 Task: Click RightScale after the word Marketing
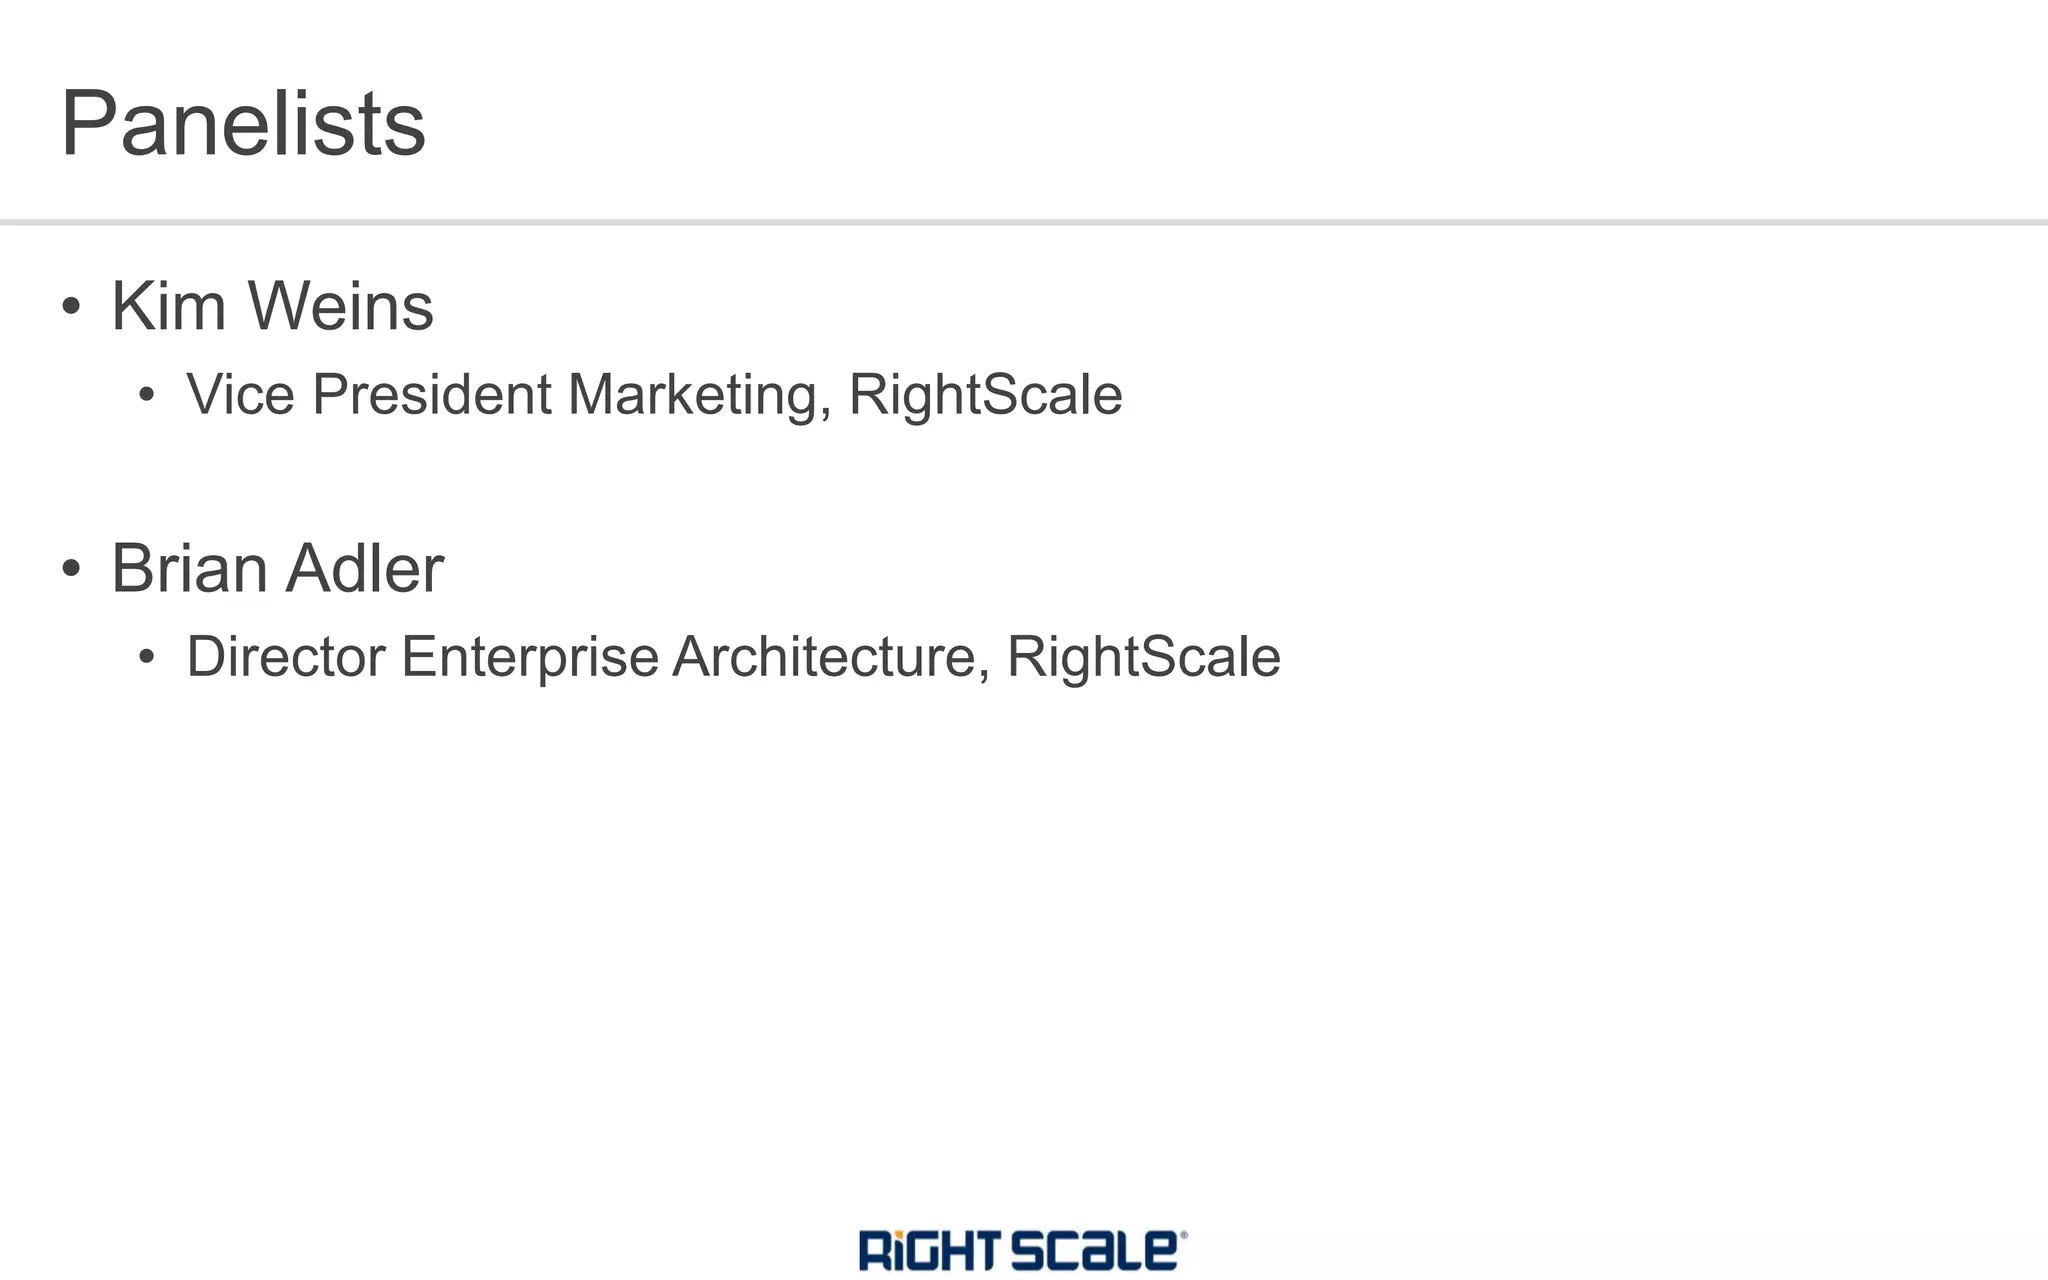pos(985,394)
